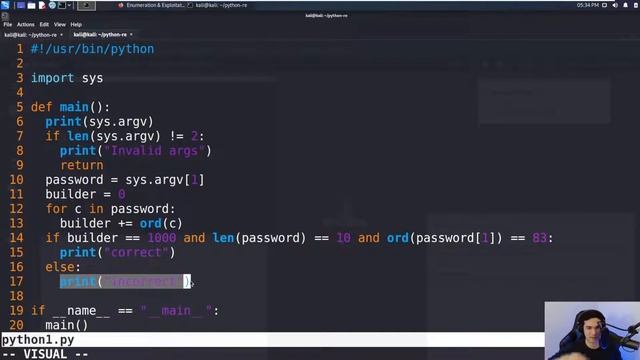Click 'if len(sys.argv) != 2:' on line 7
Viewport: 640px width, 360px height.
tap(125, 136)
